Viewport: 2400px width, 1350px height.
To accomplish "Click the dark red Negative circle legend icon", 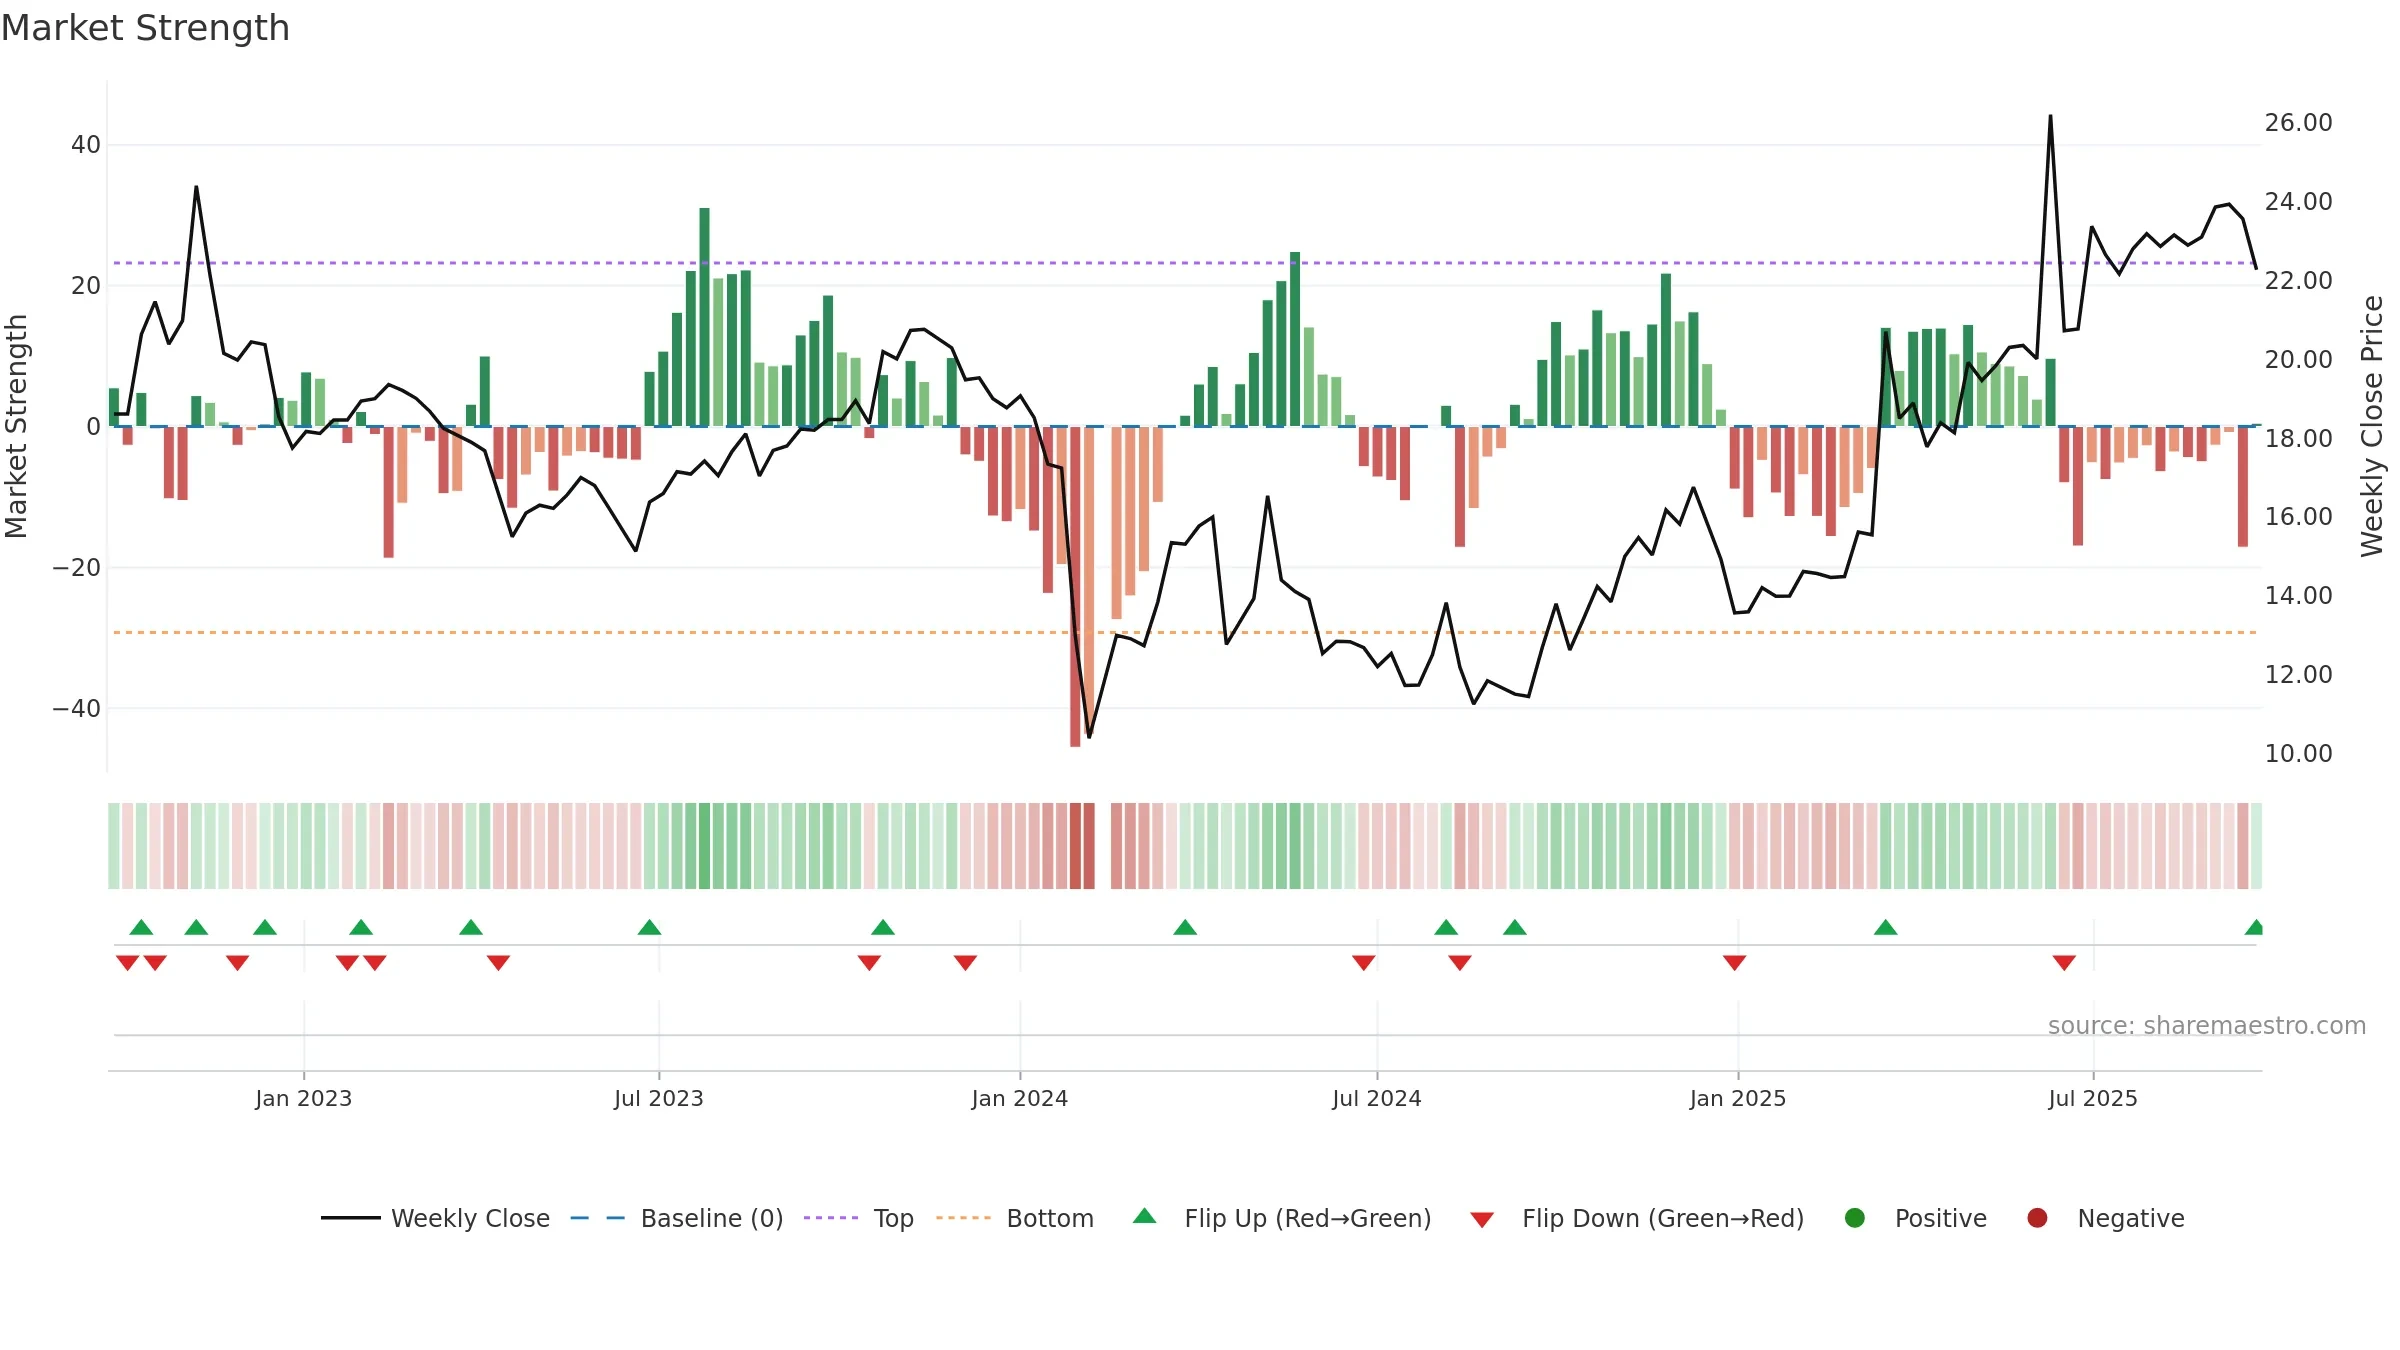I will (2037, 1218).
